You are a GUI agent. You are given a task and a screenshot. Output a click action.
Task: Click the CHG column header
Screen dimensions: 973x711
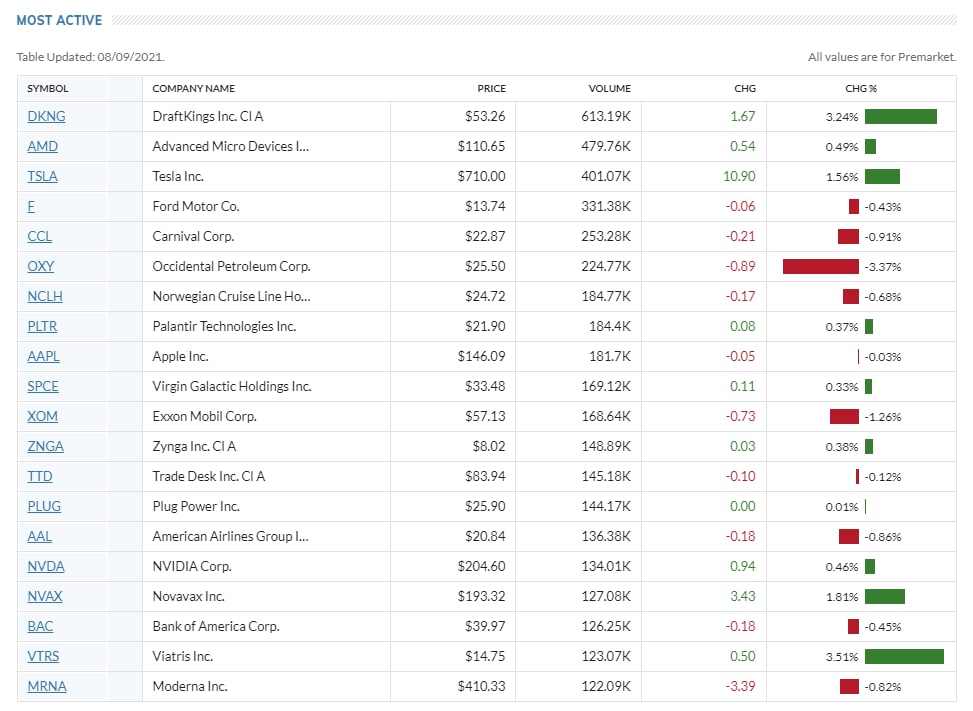[745, 89]
